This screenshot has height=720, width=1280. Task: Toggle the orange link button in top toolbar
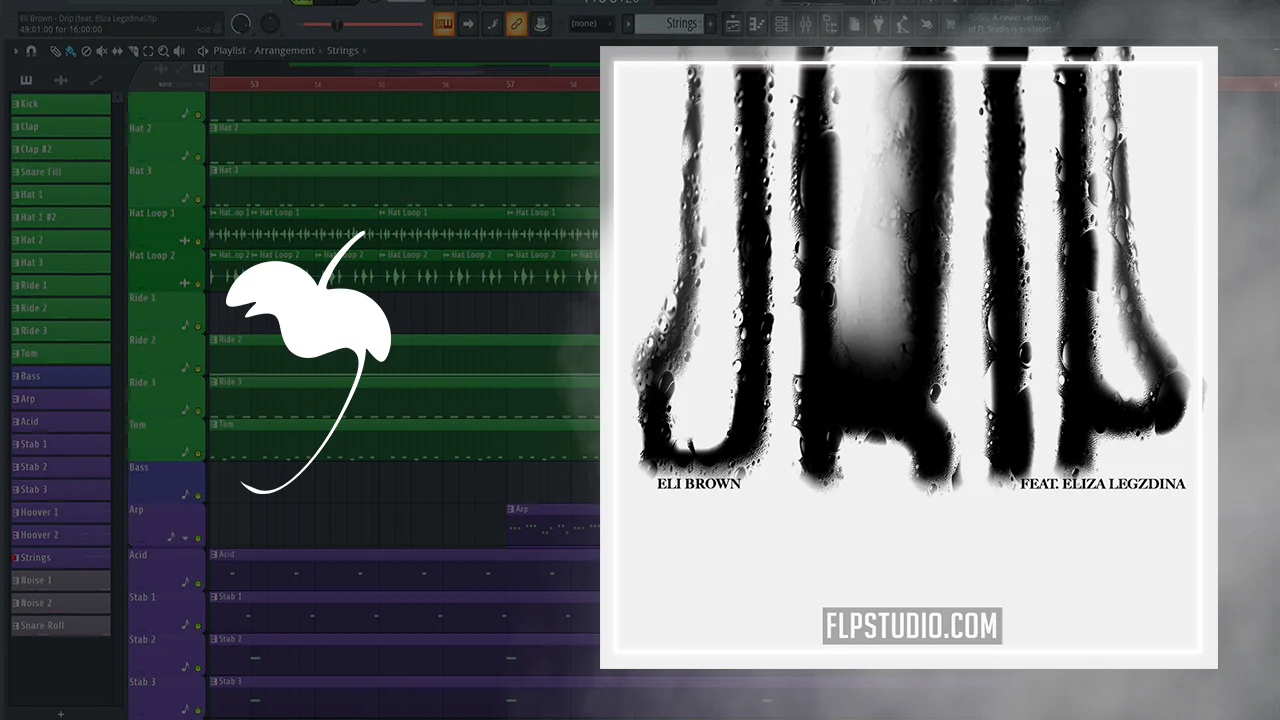click(x=517, y=24)
